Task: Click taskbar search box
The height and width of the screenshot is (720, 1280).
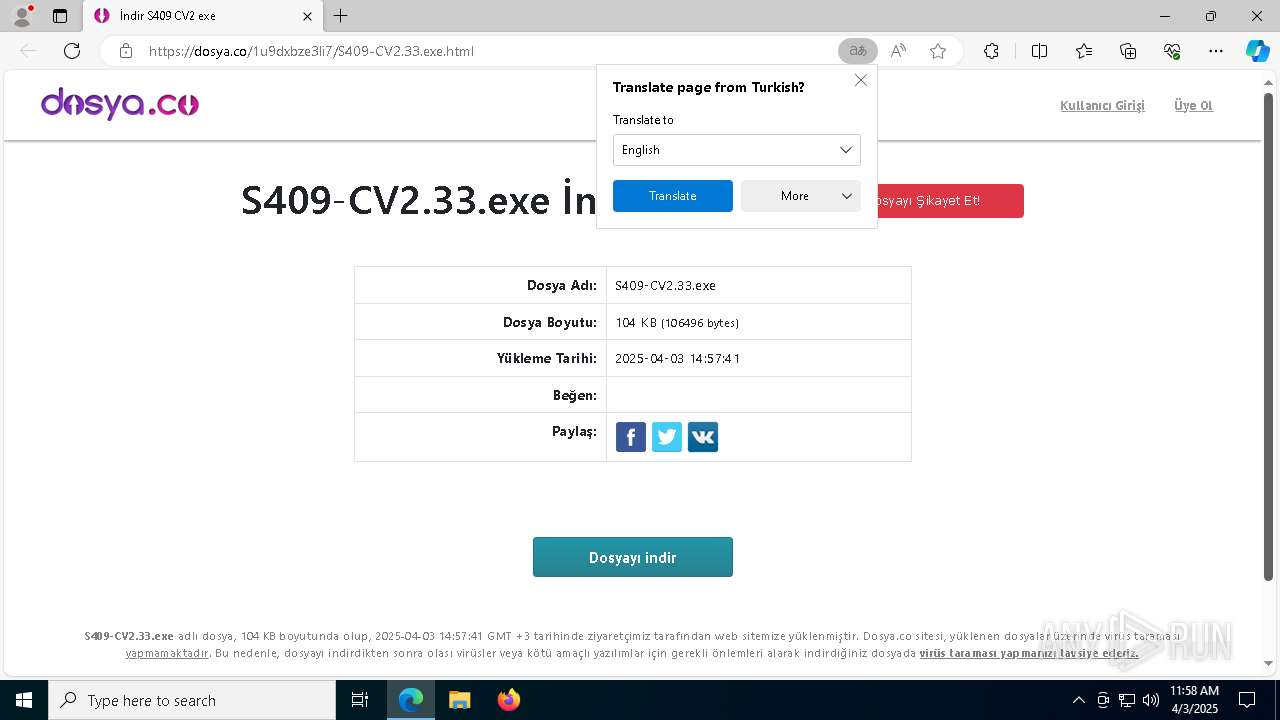Action: click(192, 700)
